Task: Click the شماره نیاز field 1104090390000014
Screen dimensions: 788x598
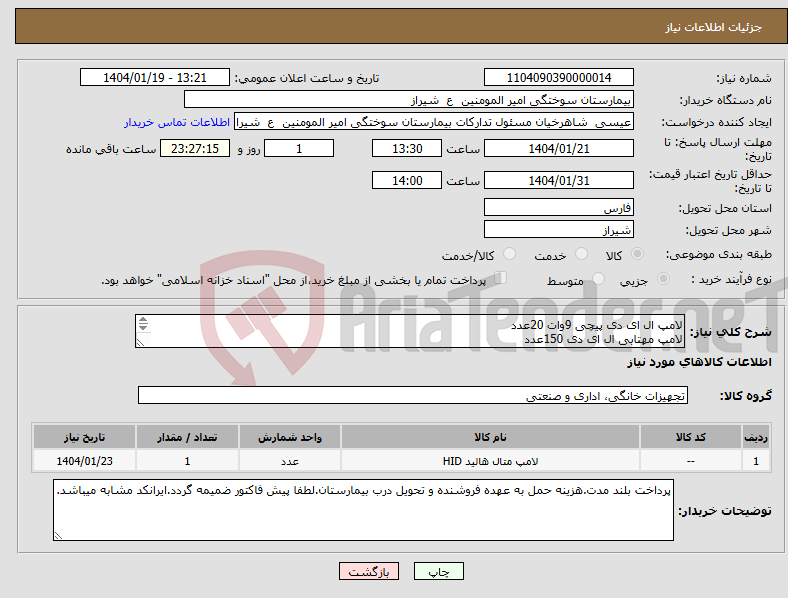Action: [558, 78]
